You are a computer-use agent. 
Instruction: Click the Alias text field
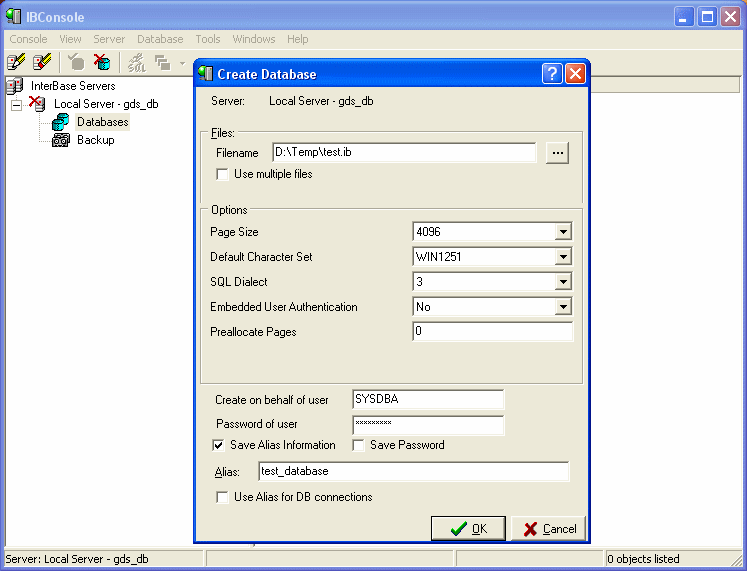(x=414, y=471)
